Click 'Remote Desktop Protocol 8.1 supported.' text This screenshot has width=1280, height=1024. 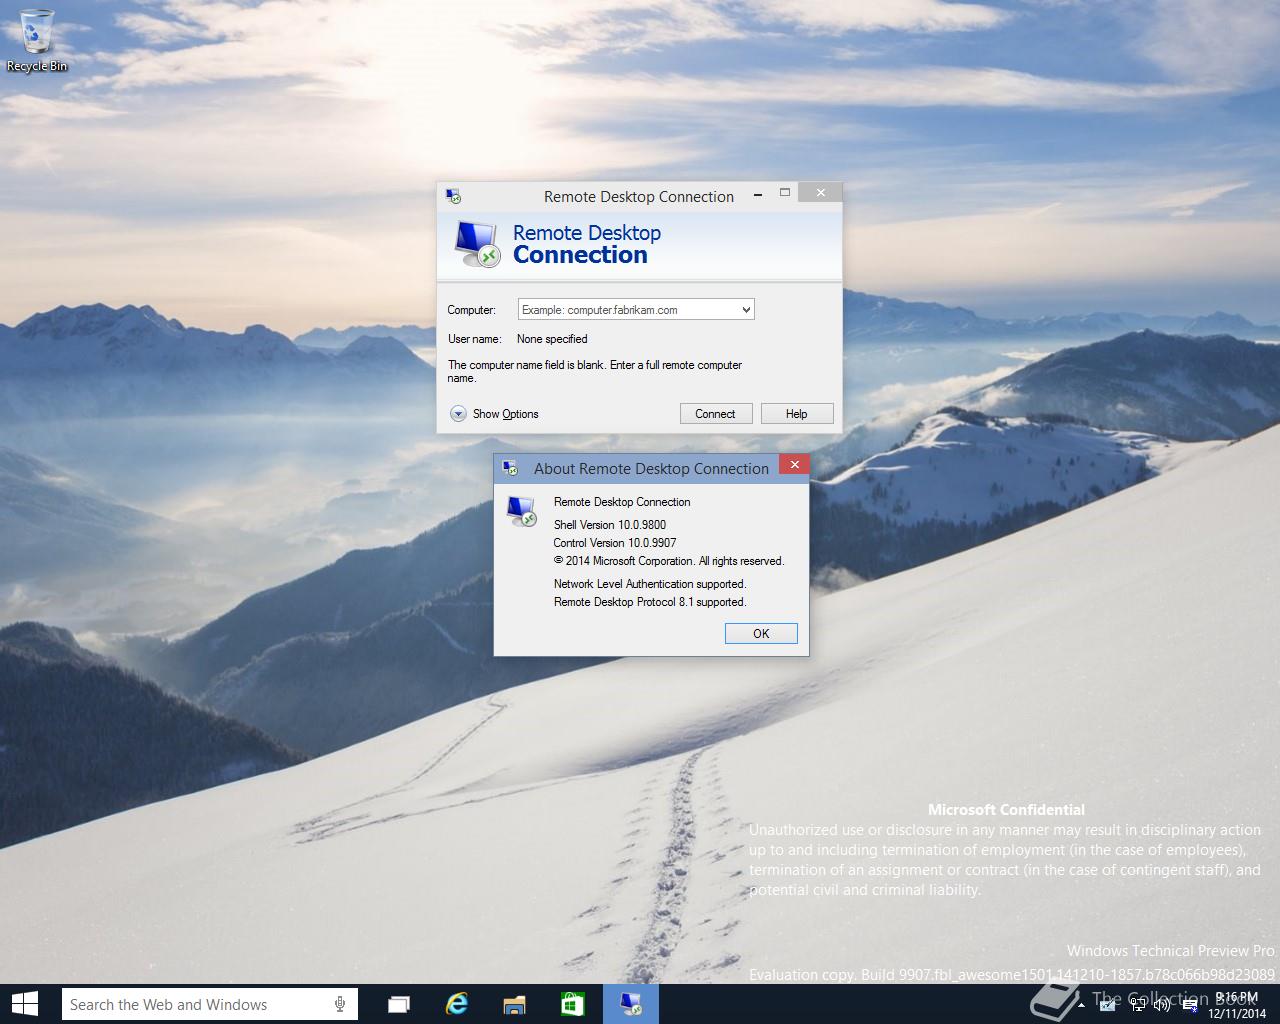(650, 602)
